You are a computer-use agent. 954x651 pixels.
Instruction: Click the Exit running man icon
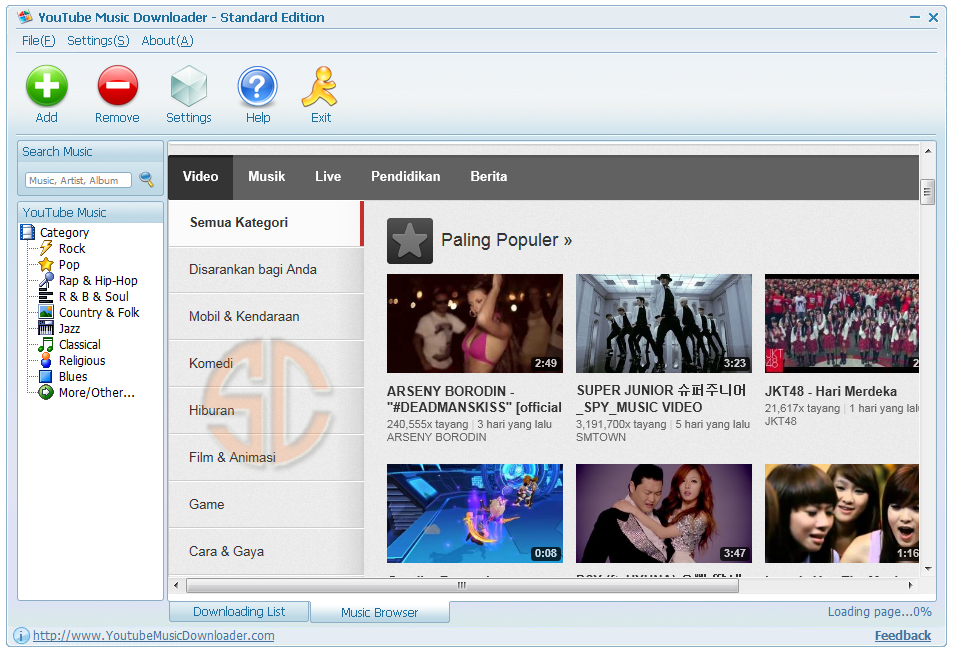(x=320, y=86)
